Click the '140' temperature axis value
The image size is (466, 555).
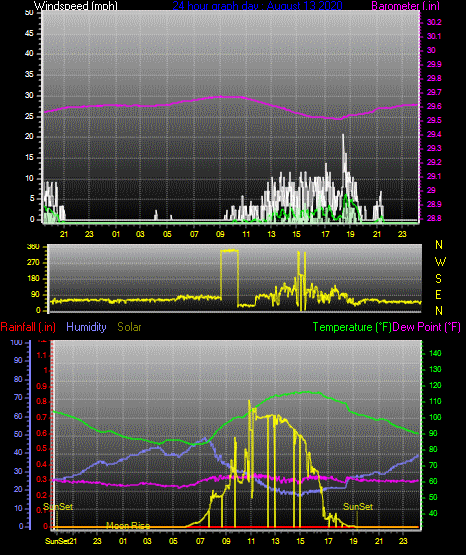tap(435, 353)
